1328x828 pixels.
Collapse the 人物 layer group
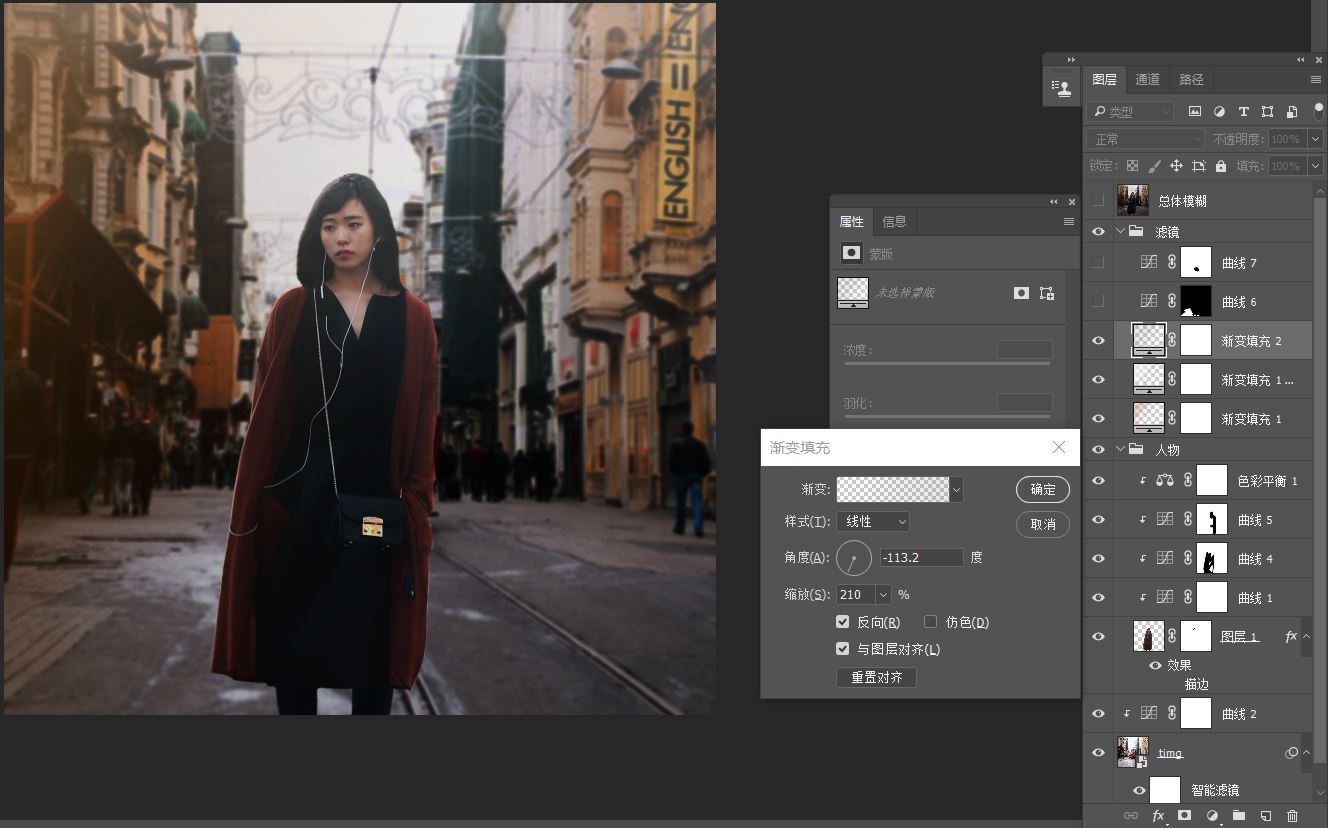tap(1121, 450)
